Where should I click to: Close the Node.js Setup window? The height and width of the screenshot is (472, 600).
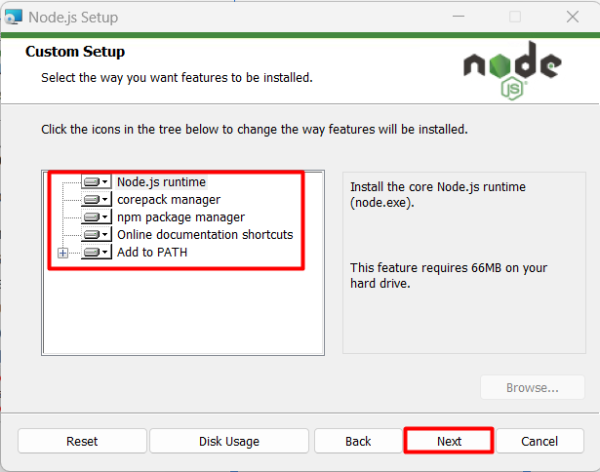tap(570, 17)
